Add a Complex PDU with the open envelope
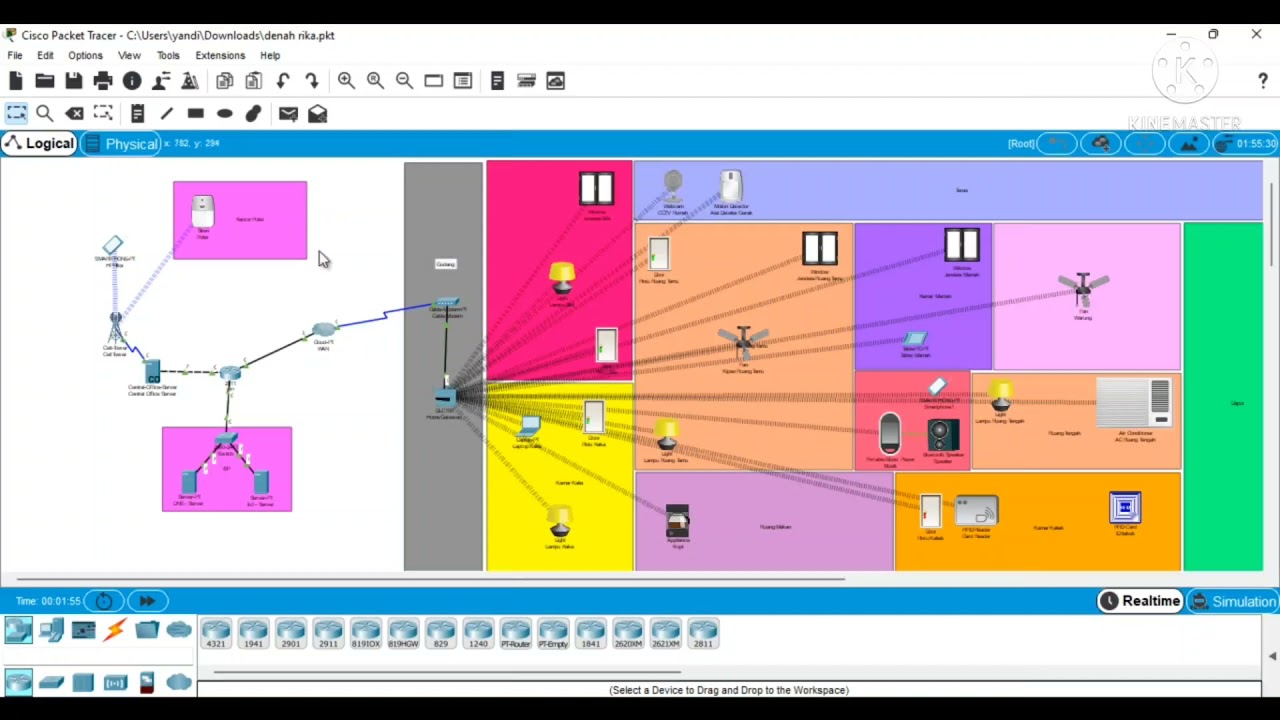The width and height of the screenshot is (1280, 720). (x=318, y=114)
